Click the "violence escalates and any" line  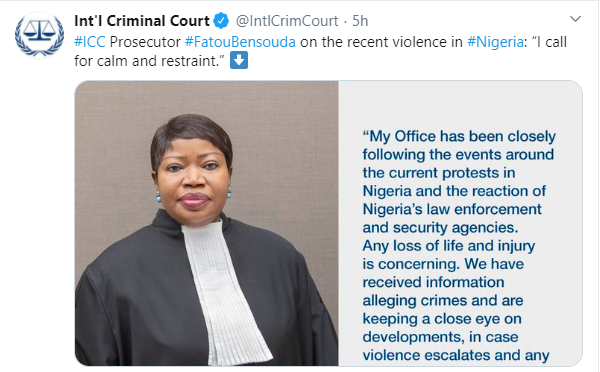coord(456,355)
